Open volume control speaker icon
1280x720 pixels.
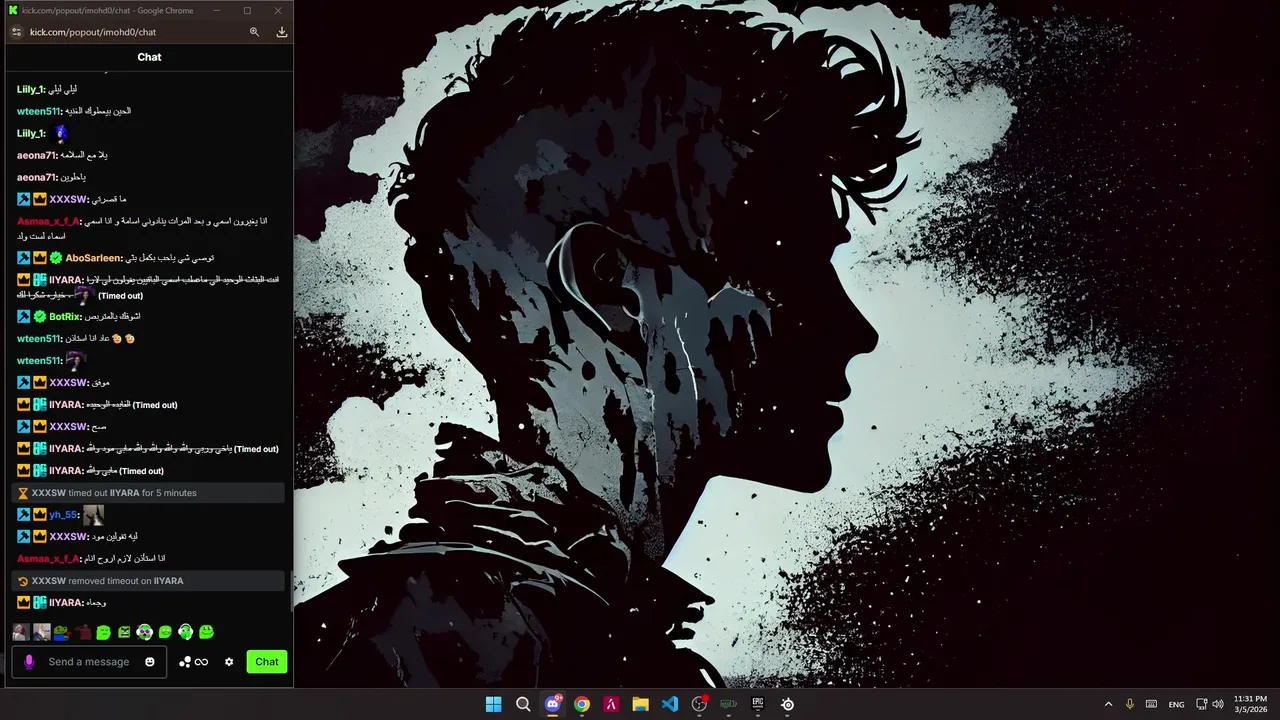point(1218,704)
